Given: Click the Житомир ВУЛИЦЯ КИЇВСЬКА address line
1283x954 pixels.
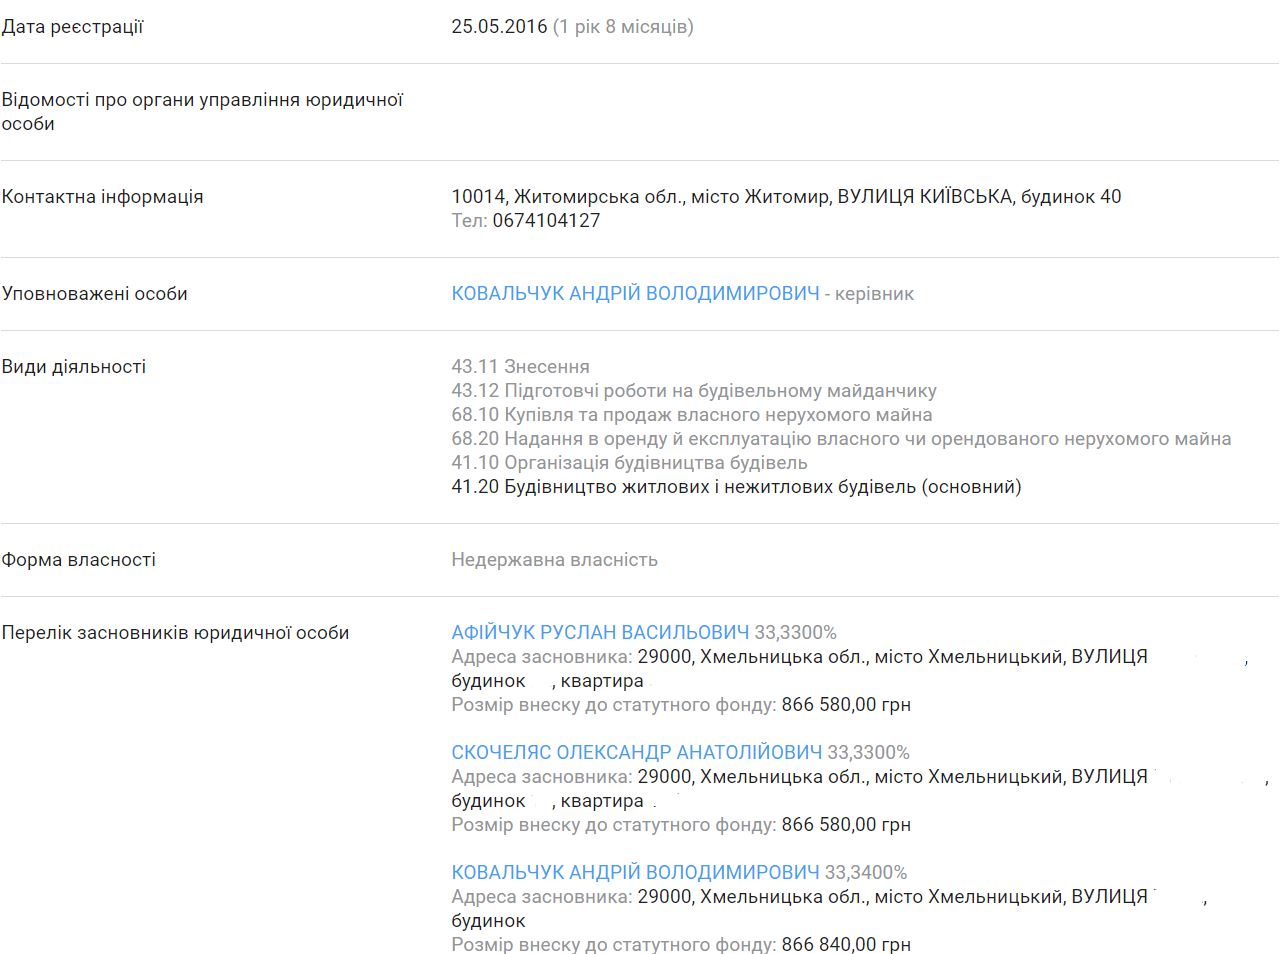Looking at the screenshot, I should 786,197.
